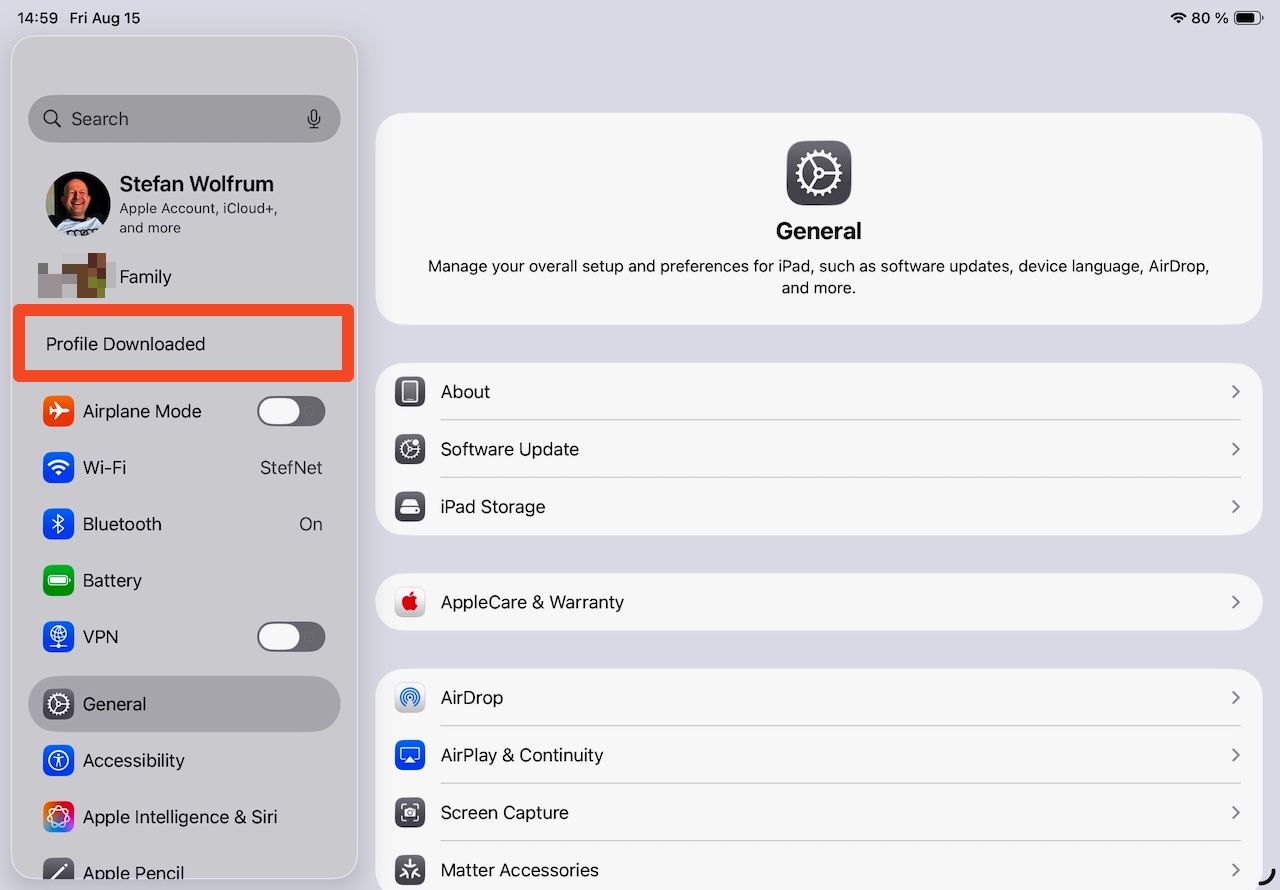Click the search magnifier icon
Screen dimensions: 1280x890
tap(52, 119)
